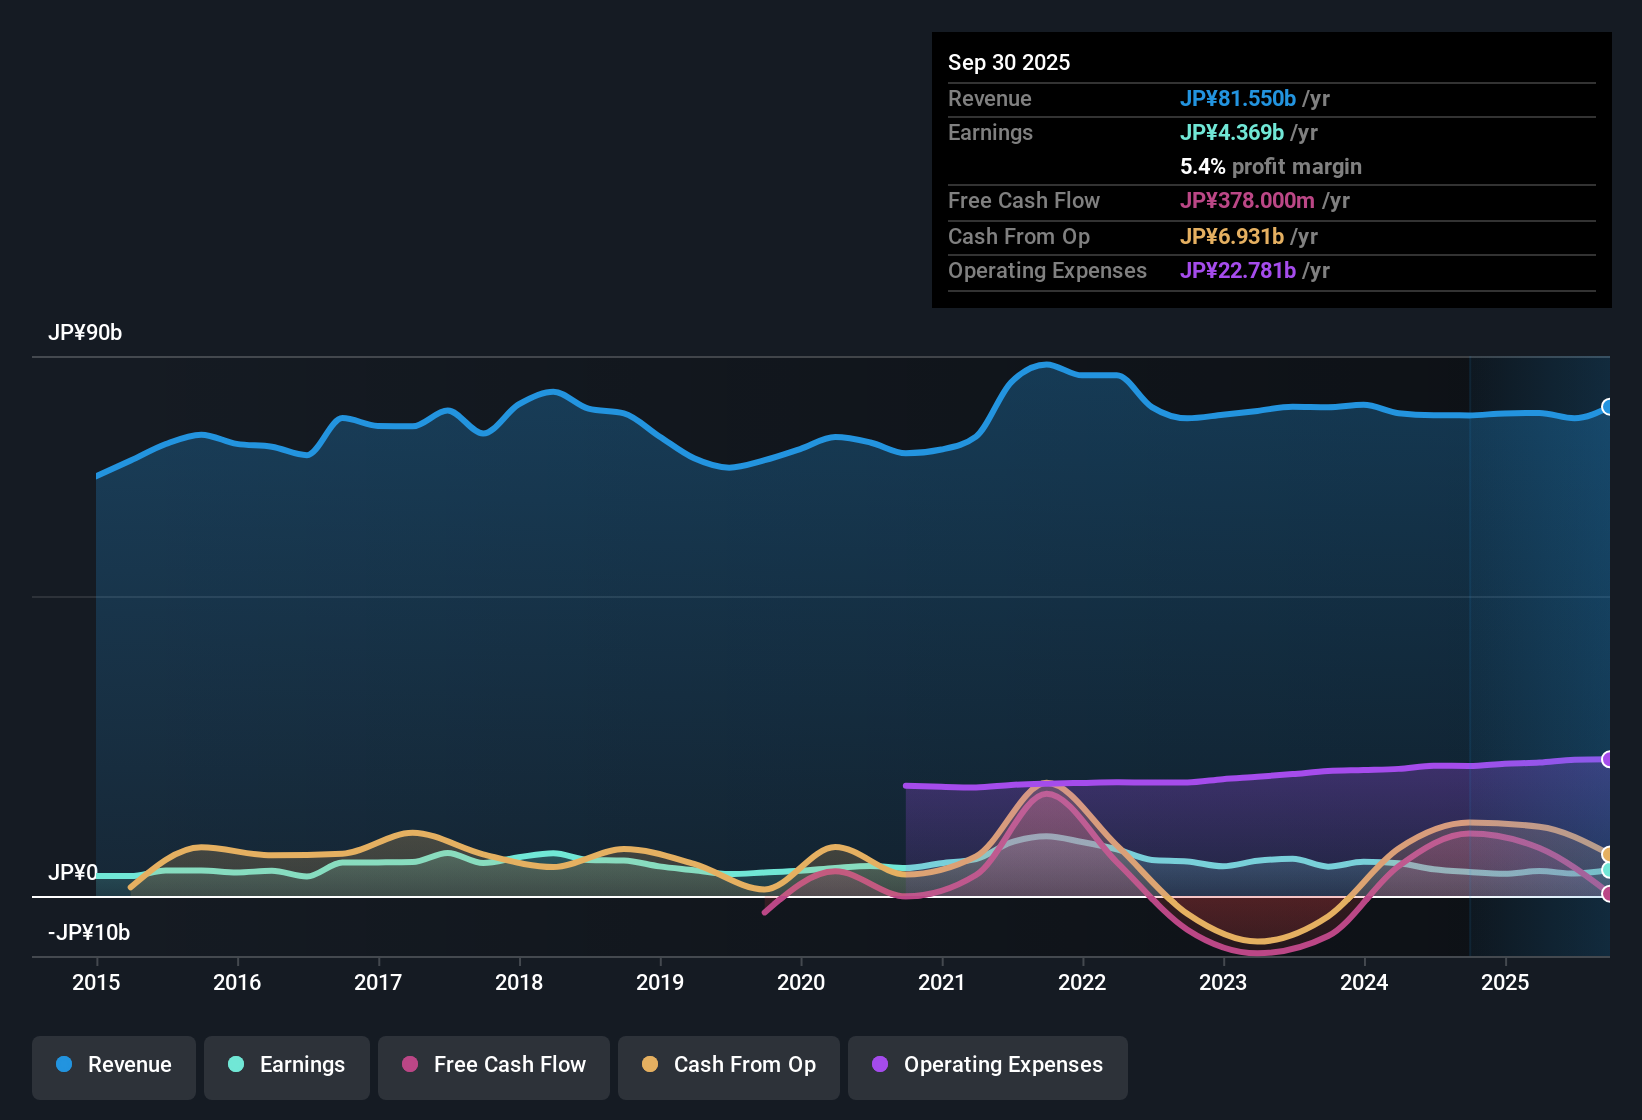Click the JP¥0 y-axis label
This screenshot has width=1642, height=1120.
point(73,872)
